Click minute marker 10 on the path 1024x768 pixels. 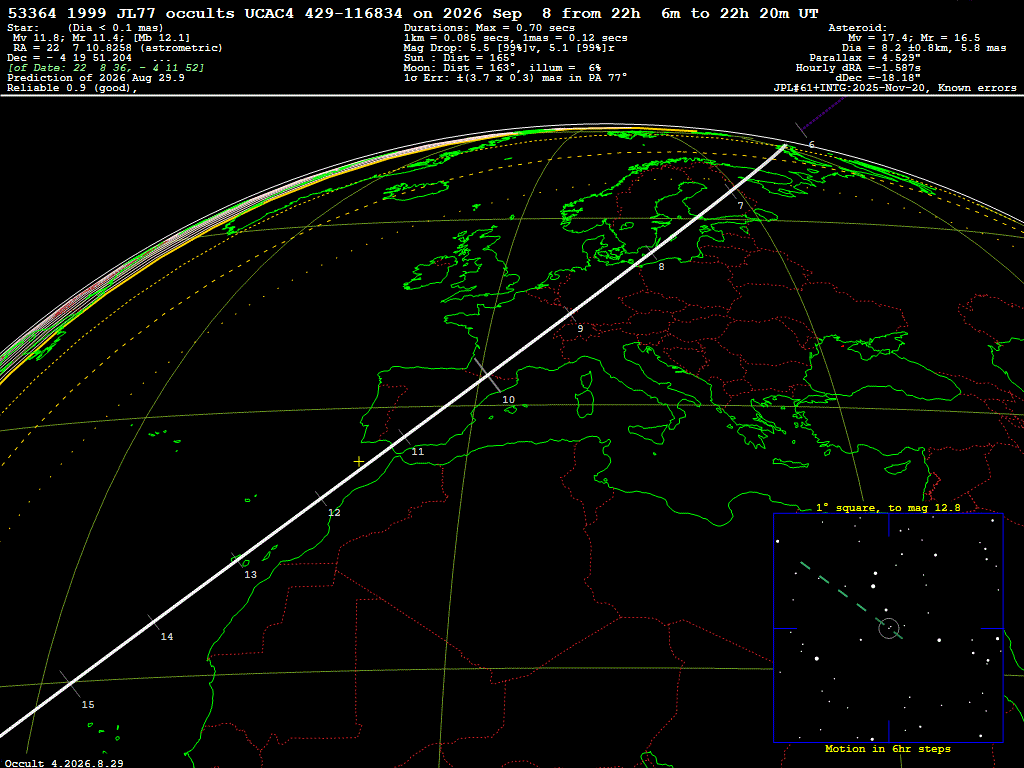point(509,400)
